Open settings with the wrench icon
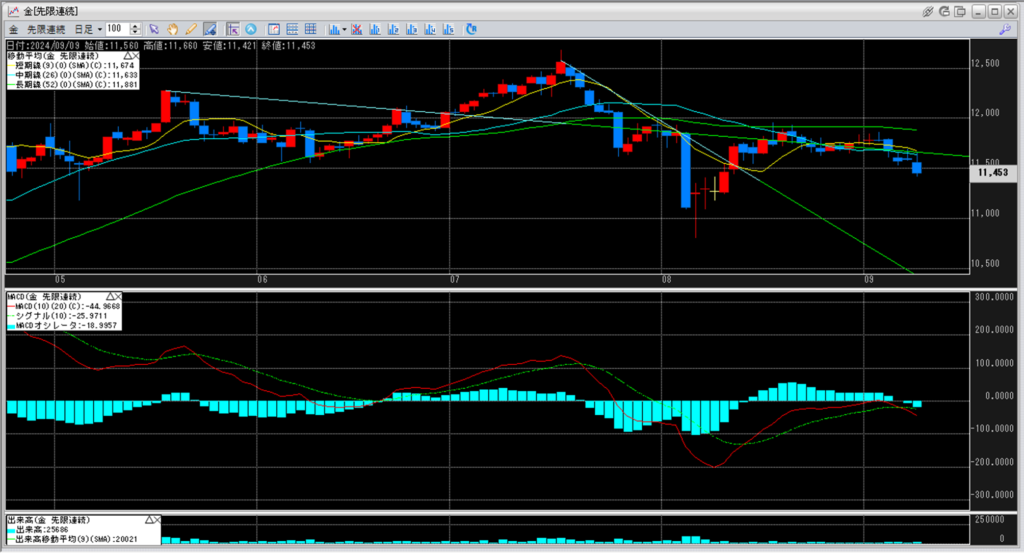The image size is (1024, 553). pyautogui.click(x=1004, y=30)
